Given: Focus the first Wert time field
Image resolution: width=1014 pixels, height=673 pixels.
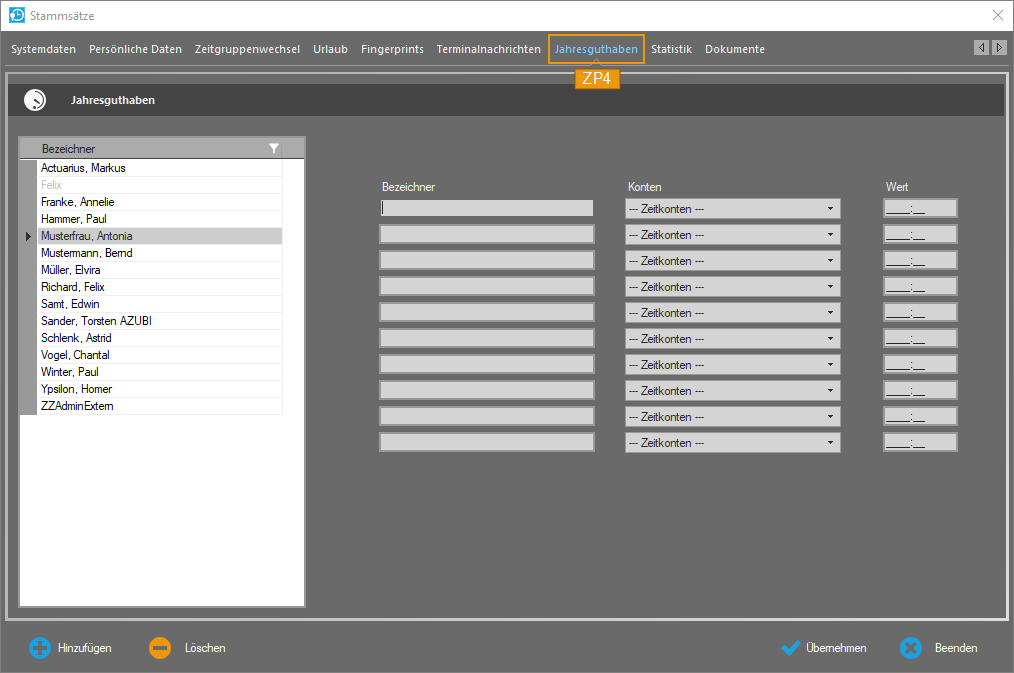Looking at the screenshot, I should [x=919, y=208].
